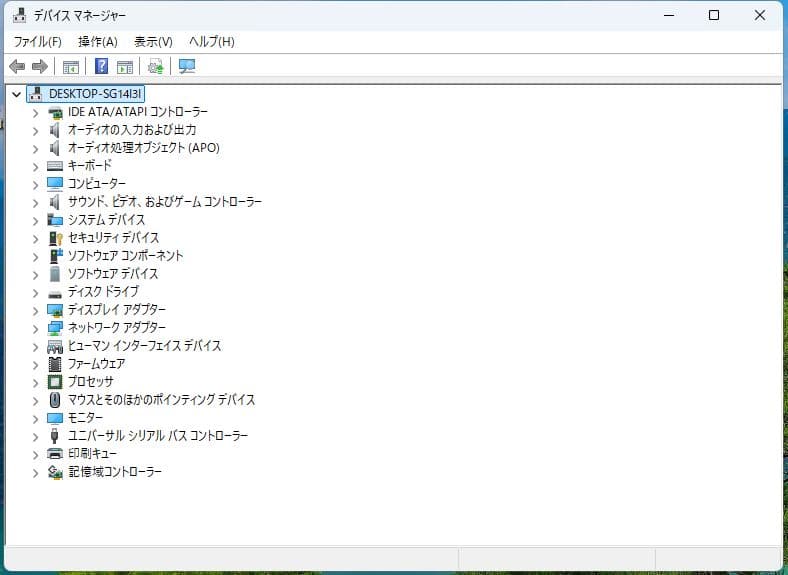788x575 pixels.
Task: Click the speaker icon beside オーディオの入力および出力
Action: 54,130
